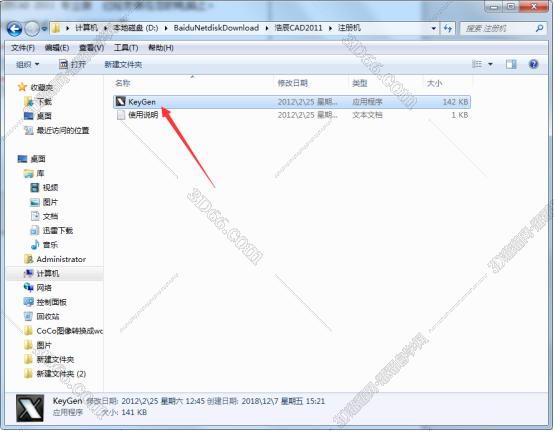This screenshot has width=554, height=431.
Task: Sort by 修改日期 column header
Action: (x=293, y=83)
